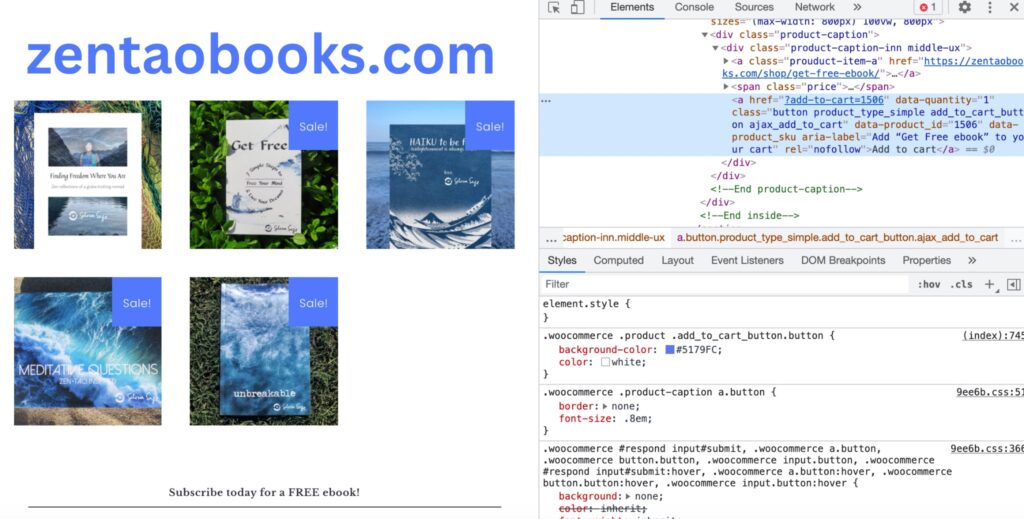The width and height of the screenshot is (1024, 519).
Task: Select caption-inn.middle-ux breadcrumb
Action: (x=613, y=238)
